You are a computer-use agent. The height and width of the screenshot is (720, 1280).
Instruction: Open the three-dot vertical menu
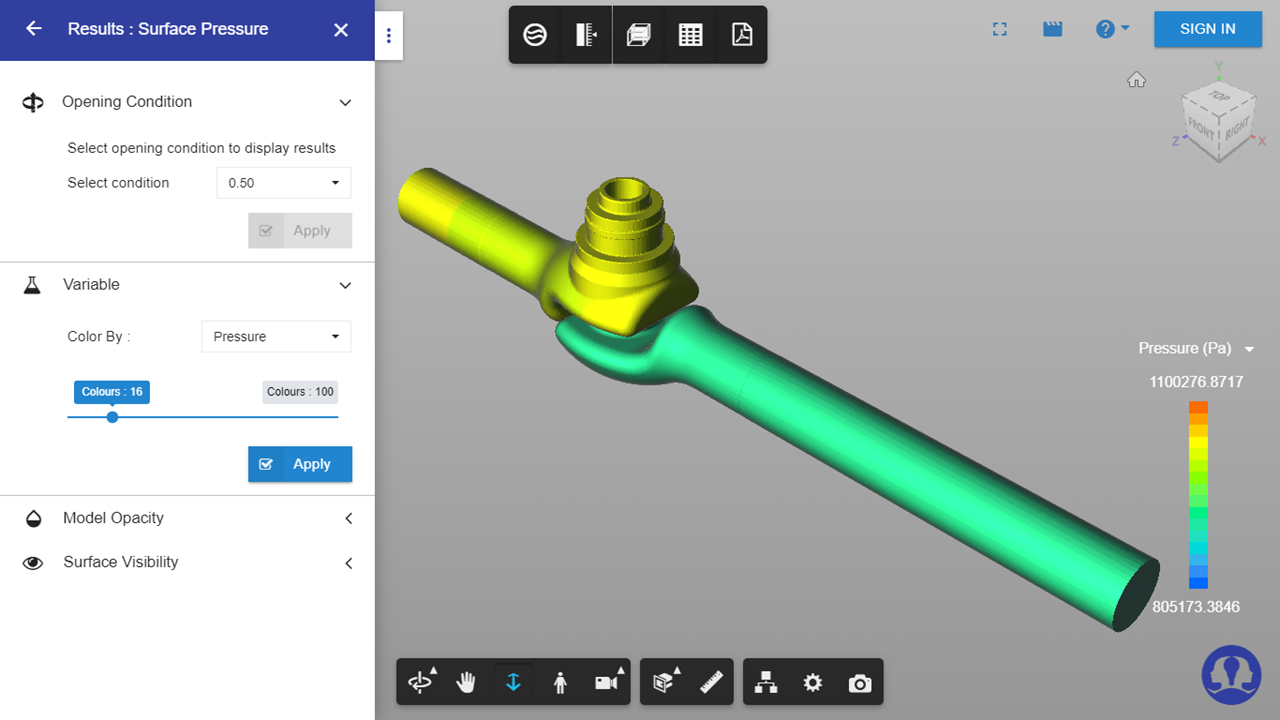click(x=389, y=36)
